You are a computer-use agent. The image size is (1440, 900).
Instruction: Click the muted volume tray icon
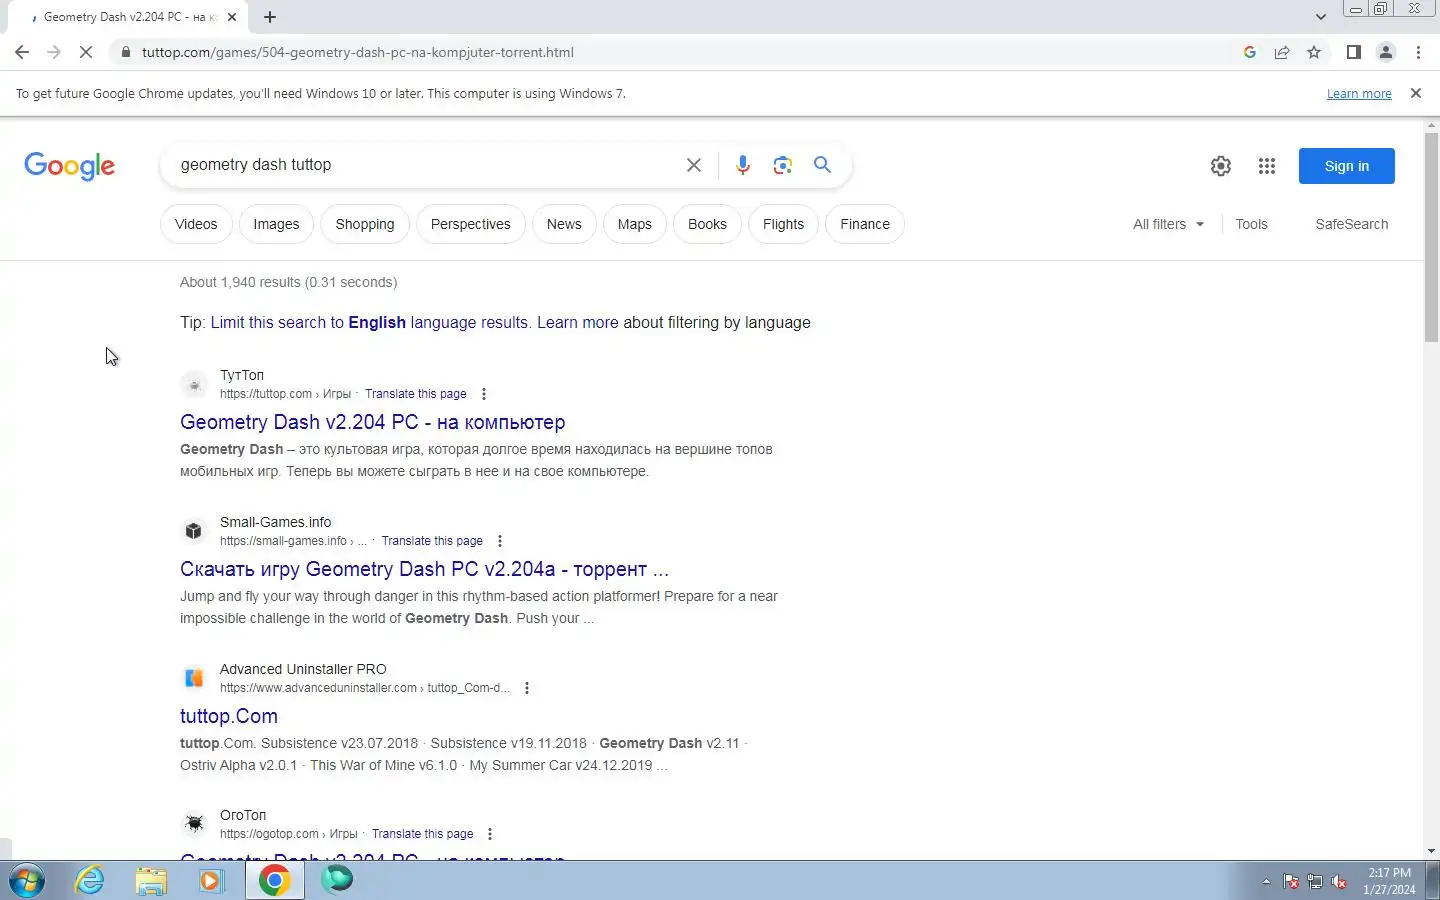[1339, 882]
